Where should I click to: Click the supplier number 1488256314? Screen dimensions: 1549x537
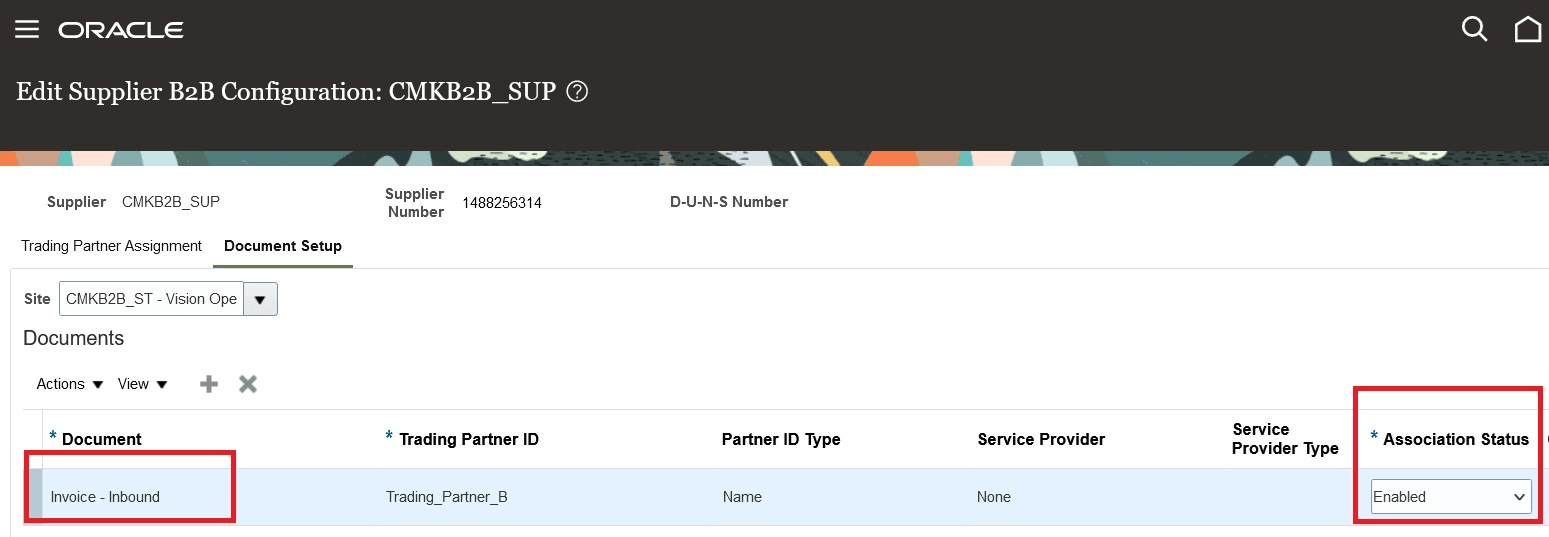pos(502,203)
